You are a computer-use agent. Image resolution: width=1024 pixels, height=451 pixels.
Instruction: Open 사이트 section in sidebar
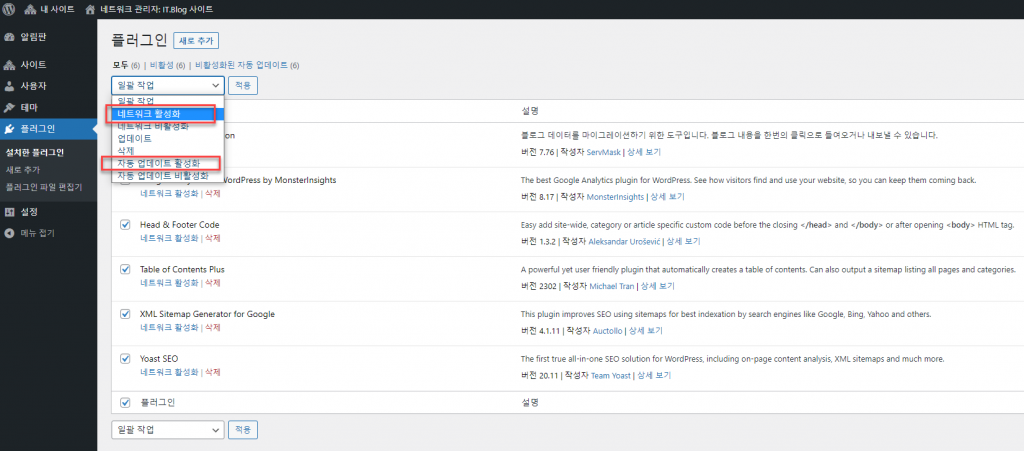pyautogui.click(x=33, y=64)
